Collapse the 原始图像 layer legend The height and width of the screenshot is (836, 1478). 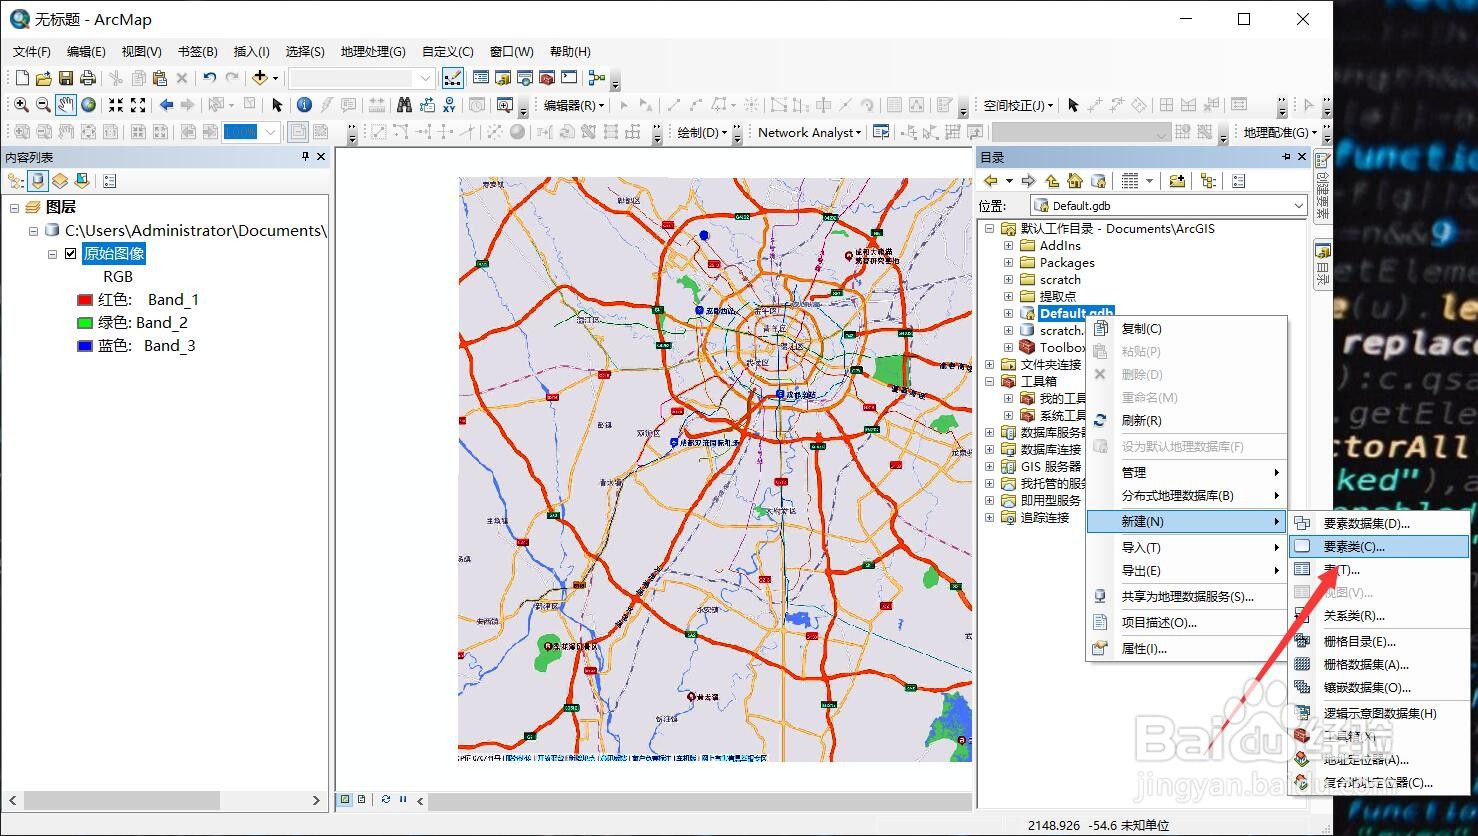pos(53,254)
